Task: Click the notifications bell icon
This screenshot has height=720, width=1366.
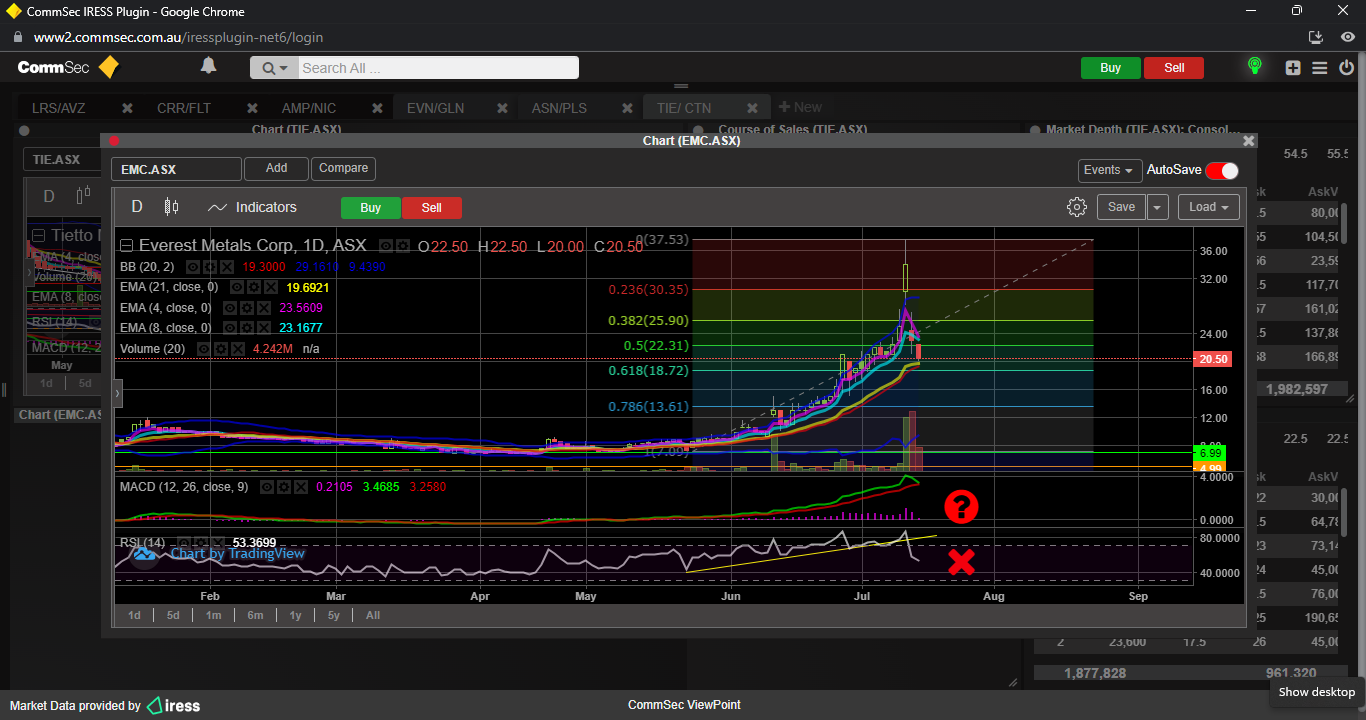Action: tap(208, 66)
